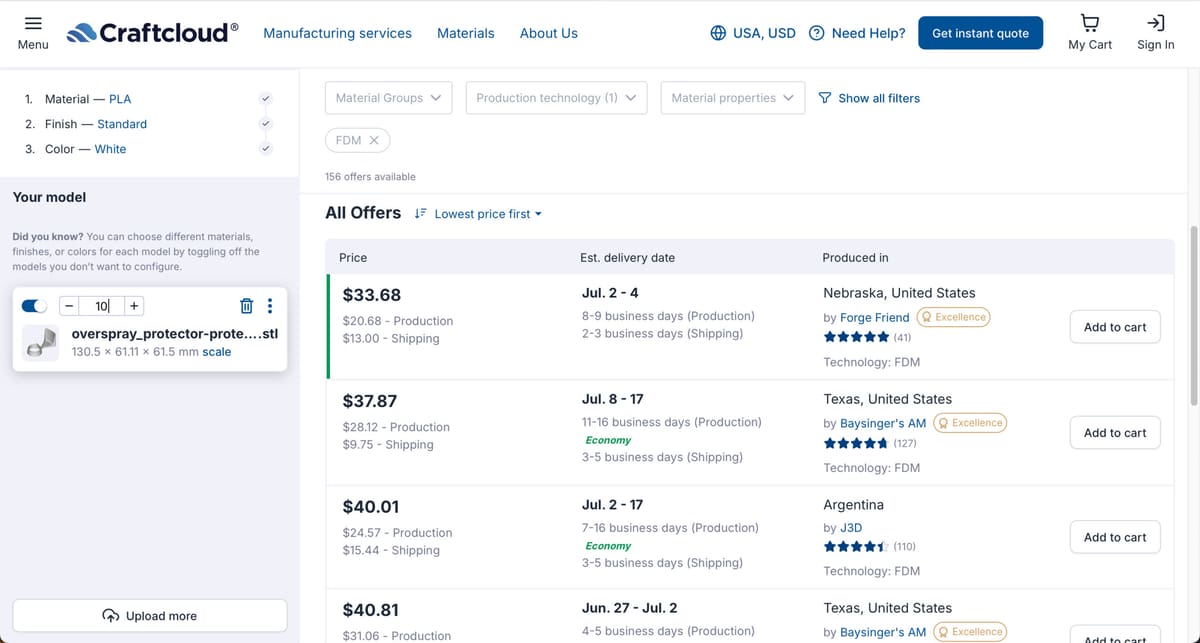Click the check mark next to Material PLA
The image size is (1200, 643).
(x=265, y=99)
